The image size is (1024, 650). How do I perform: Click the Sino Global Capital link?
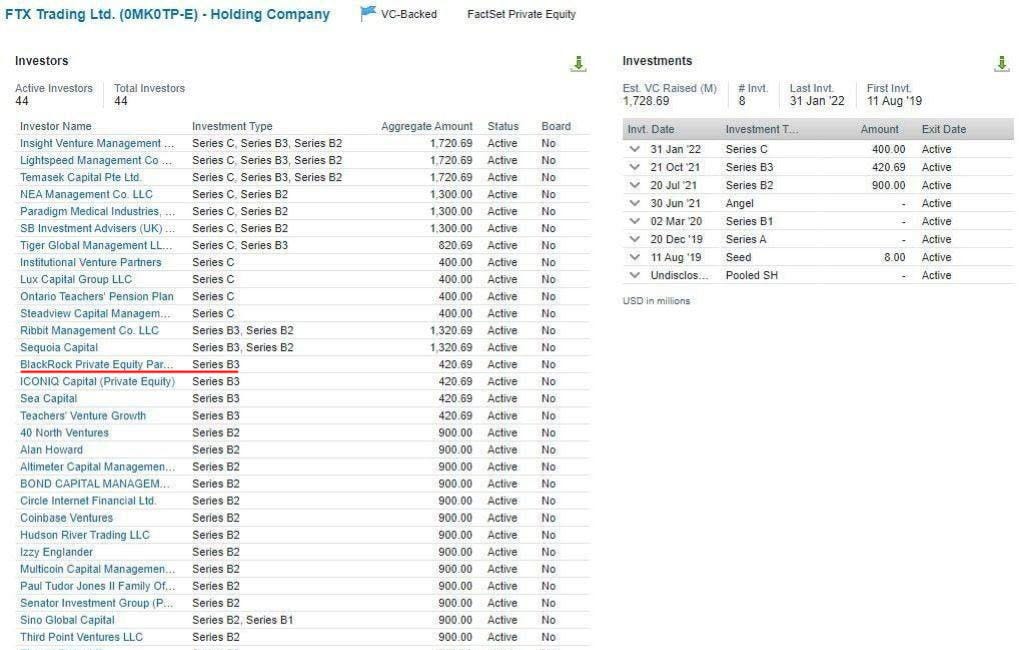point(67,619)
